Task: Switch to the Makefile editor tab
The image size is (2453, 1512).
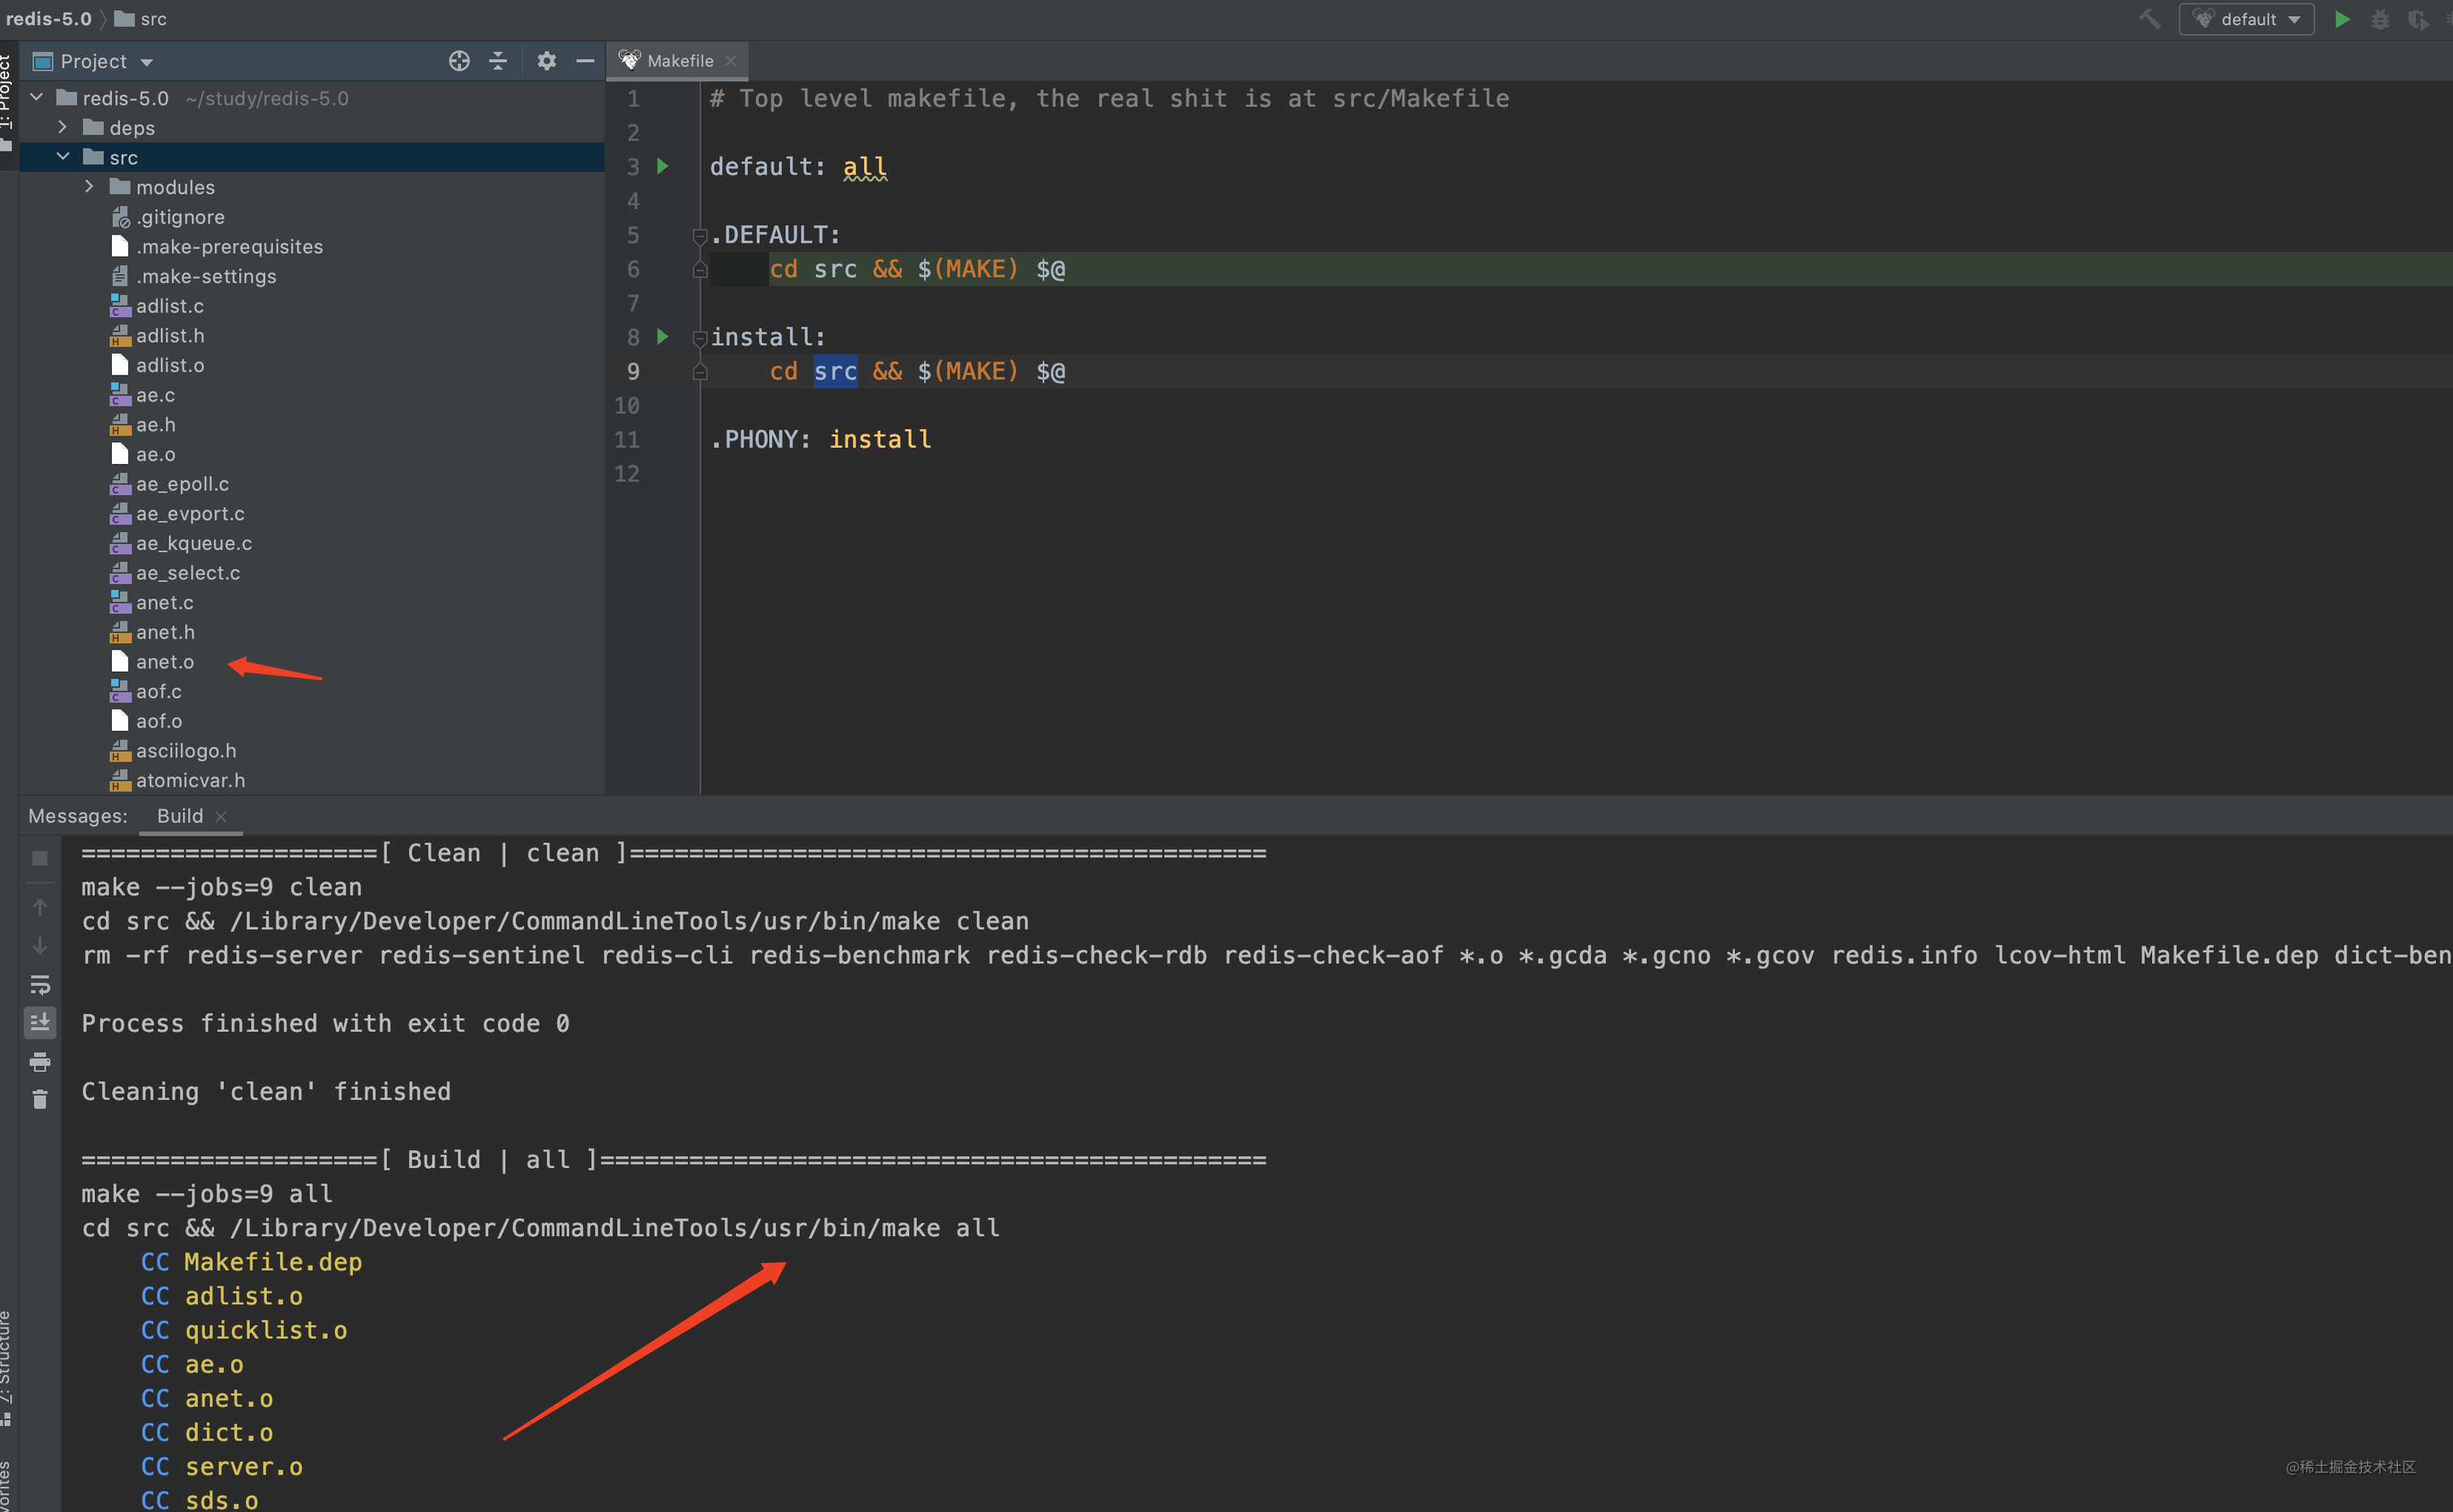Action: [680, 61]
